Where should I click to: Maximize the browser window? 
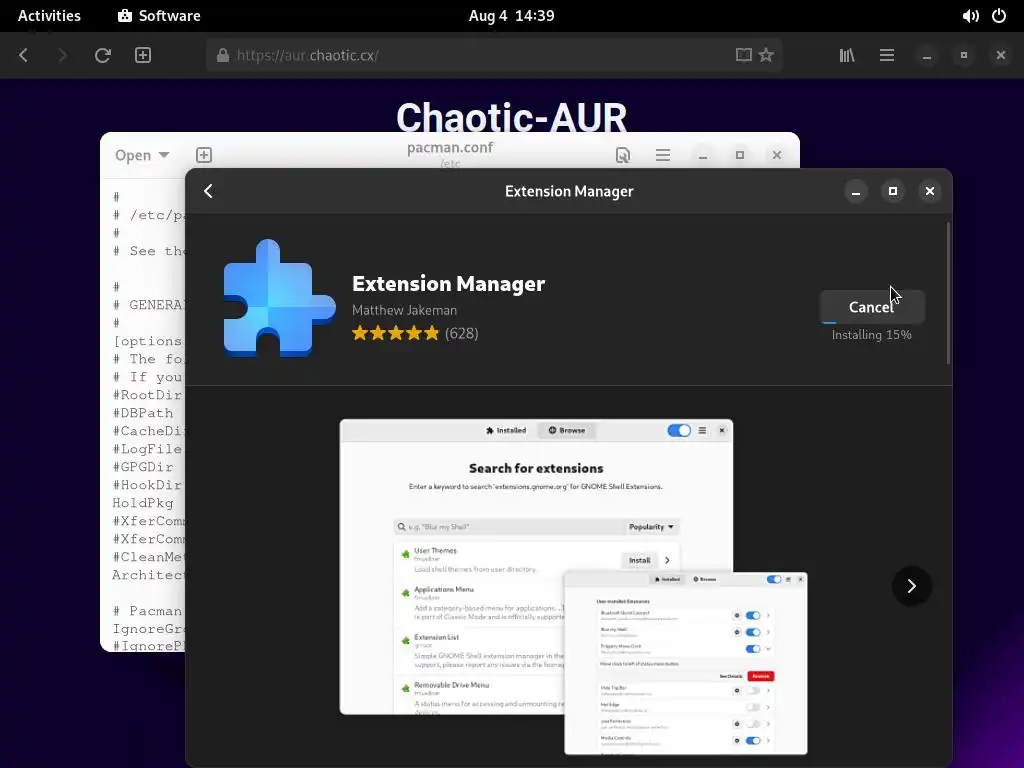point(964,56)
